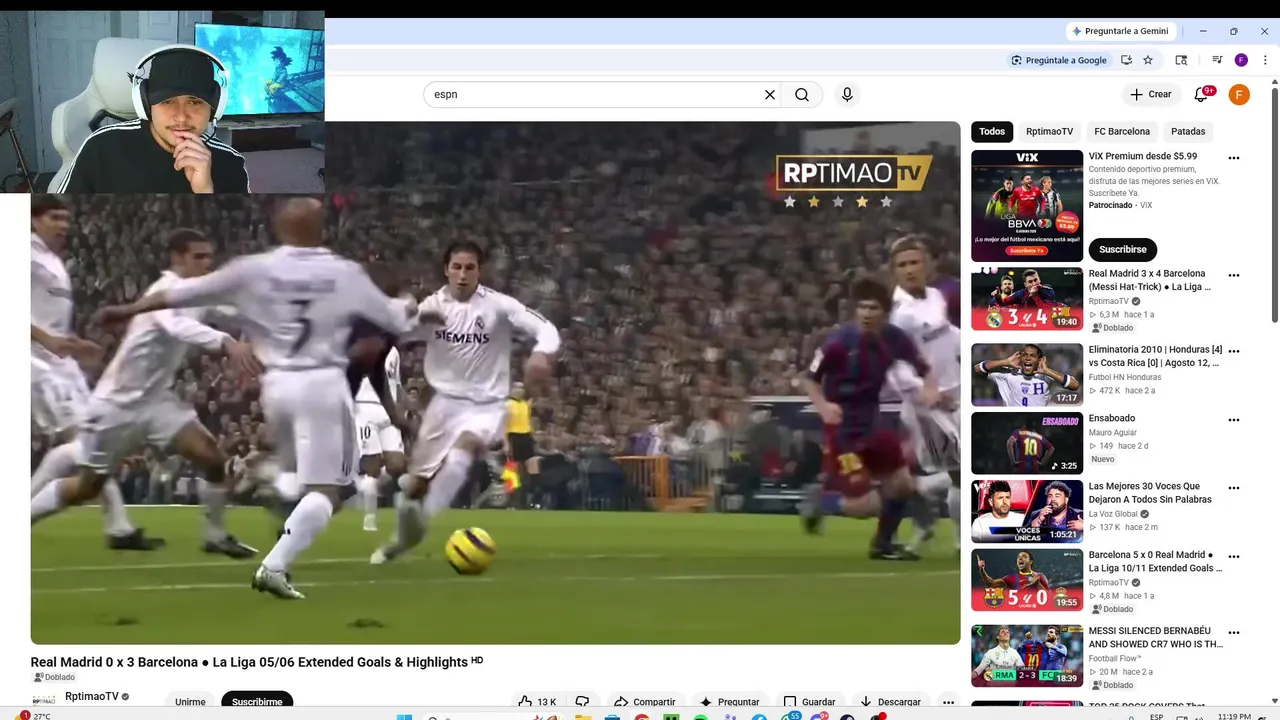Click 'La Voz Global' channel name
Screen dimensions: 1280x720
(x=1113, y=514)
